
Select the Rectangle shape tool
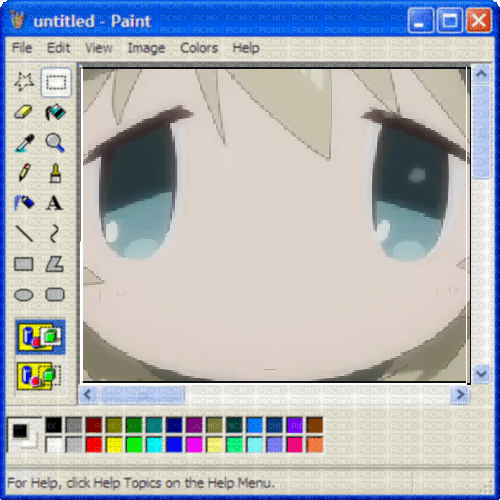pos(24,264)
